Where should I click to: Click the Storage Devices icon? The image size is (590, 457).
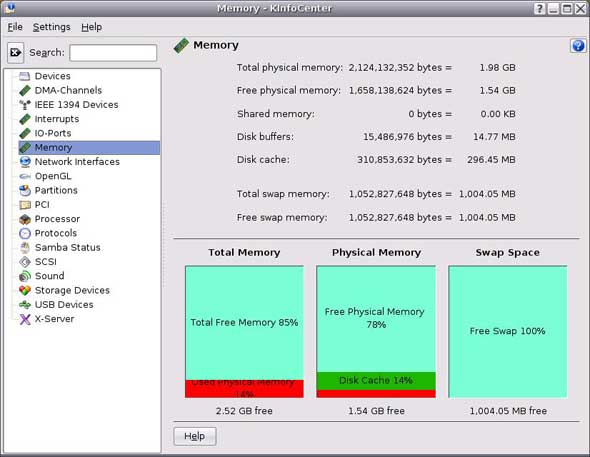pos(25,291)
